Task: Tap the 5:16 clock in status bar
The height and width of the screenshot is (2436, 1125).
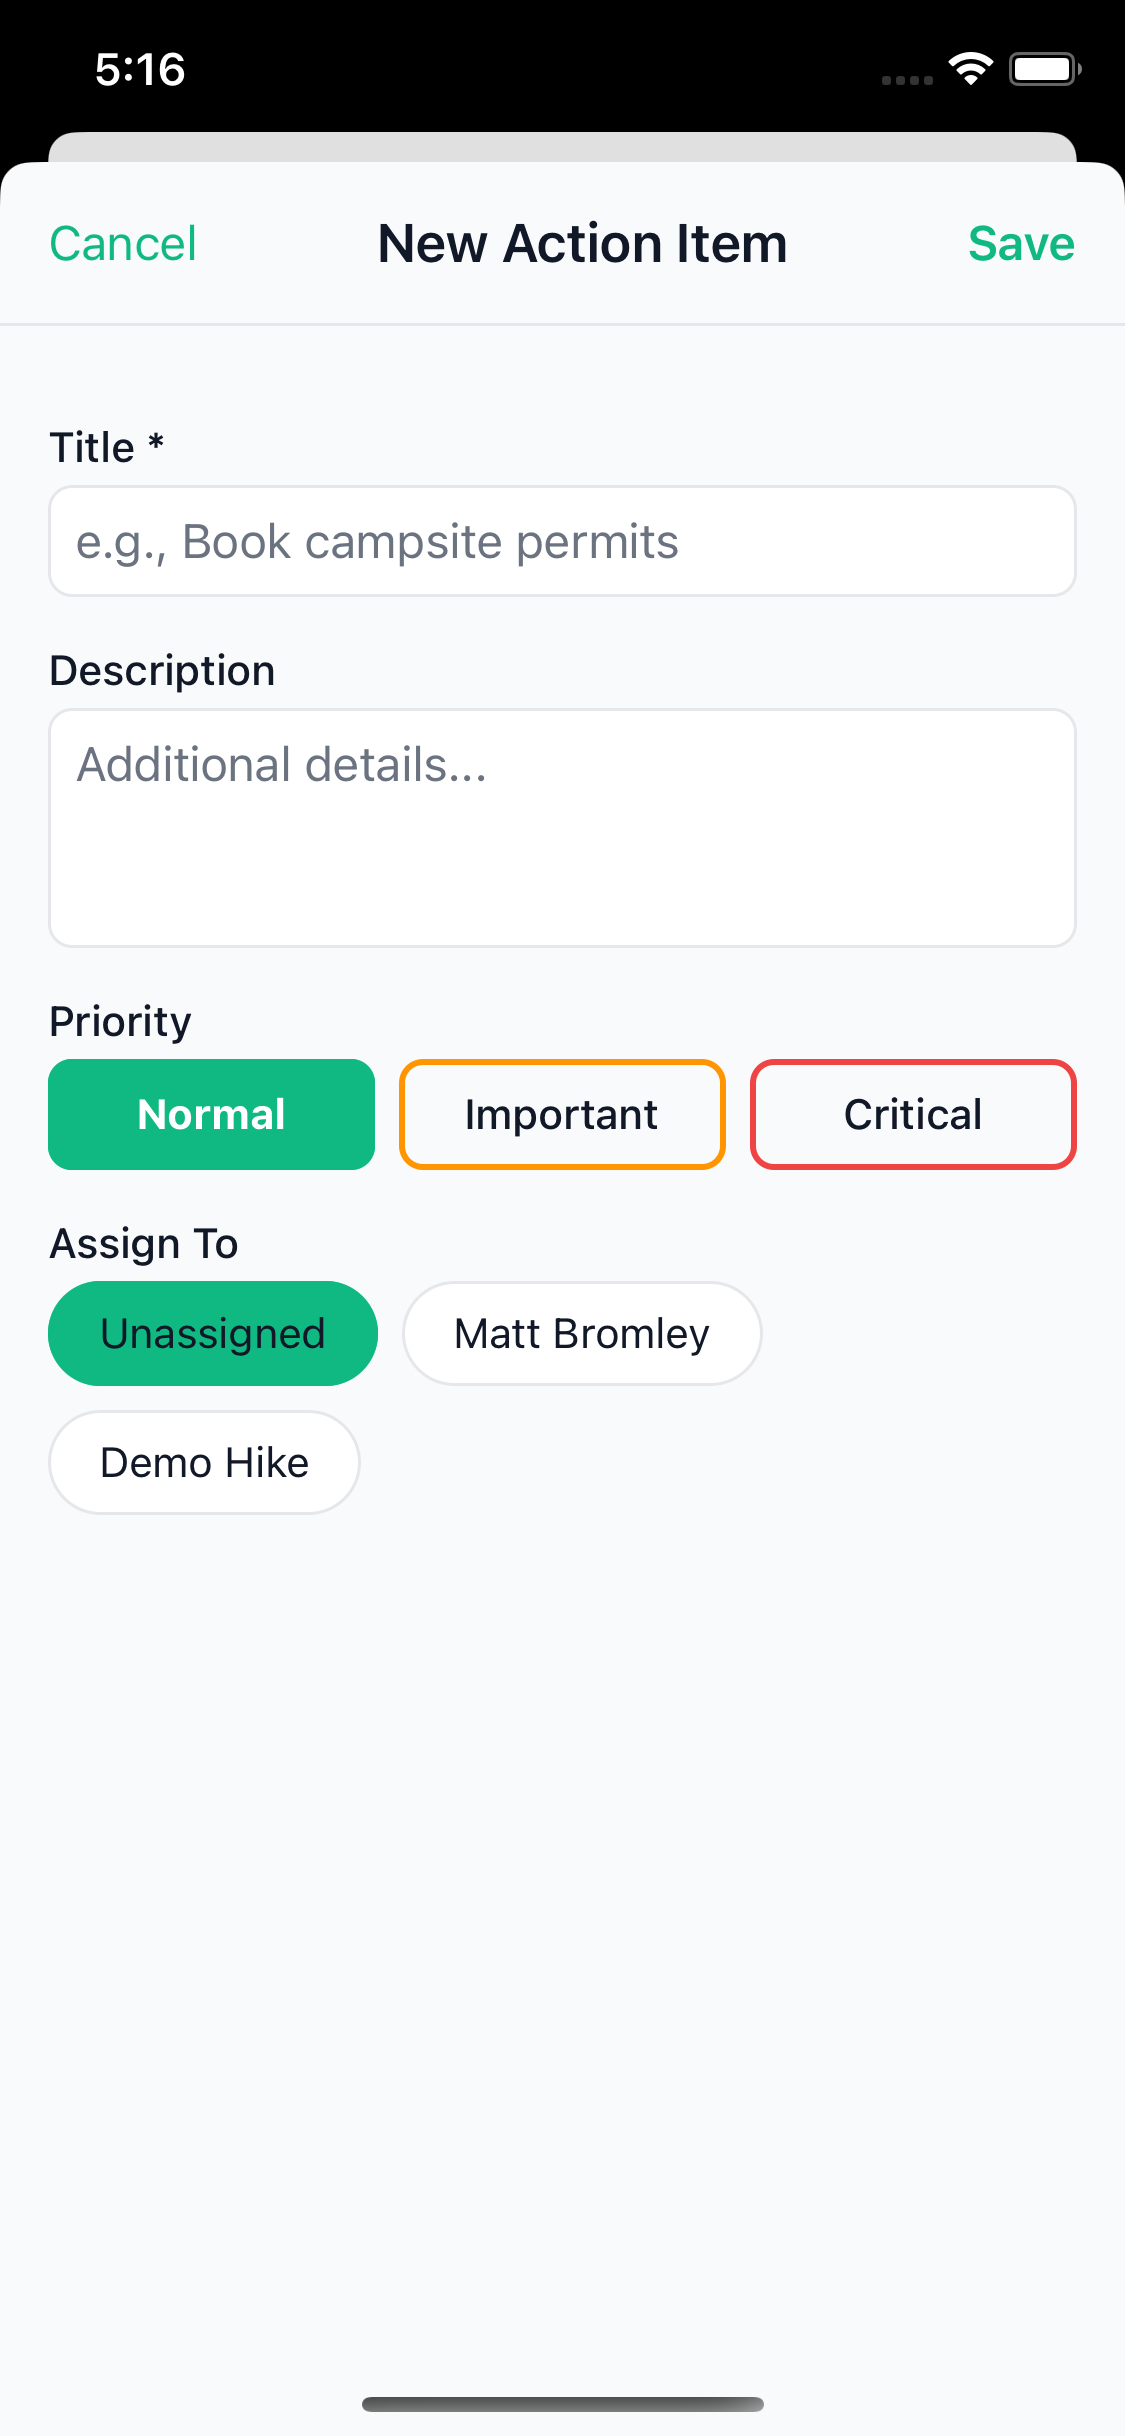Action: pyautogui.click(x=140, y=70)
